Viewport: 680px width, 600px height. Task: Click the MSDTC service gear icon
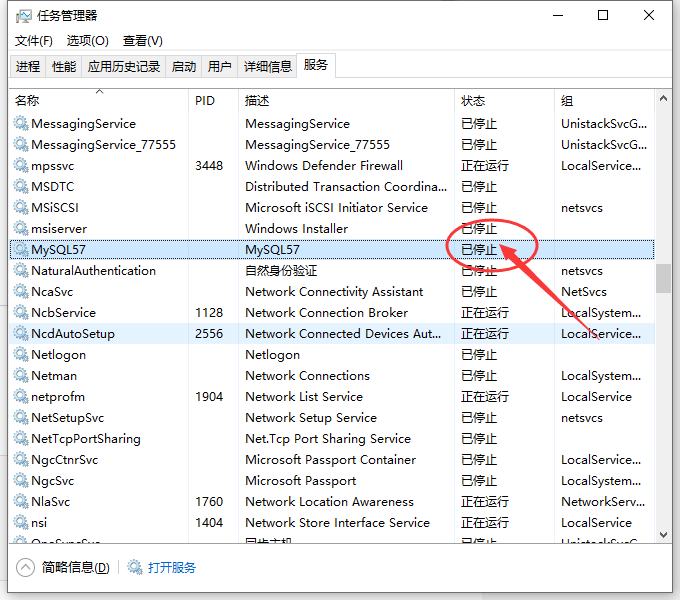click(x=21, y=186)
